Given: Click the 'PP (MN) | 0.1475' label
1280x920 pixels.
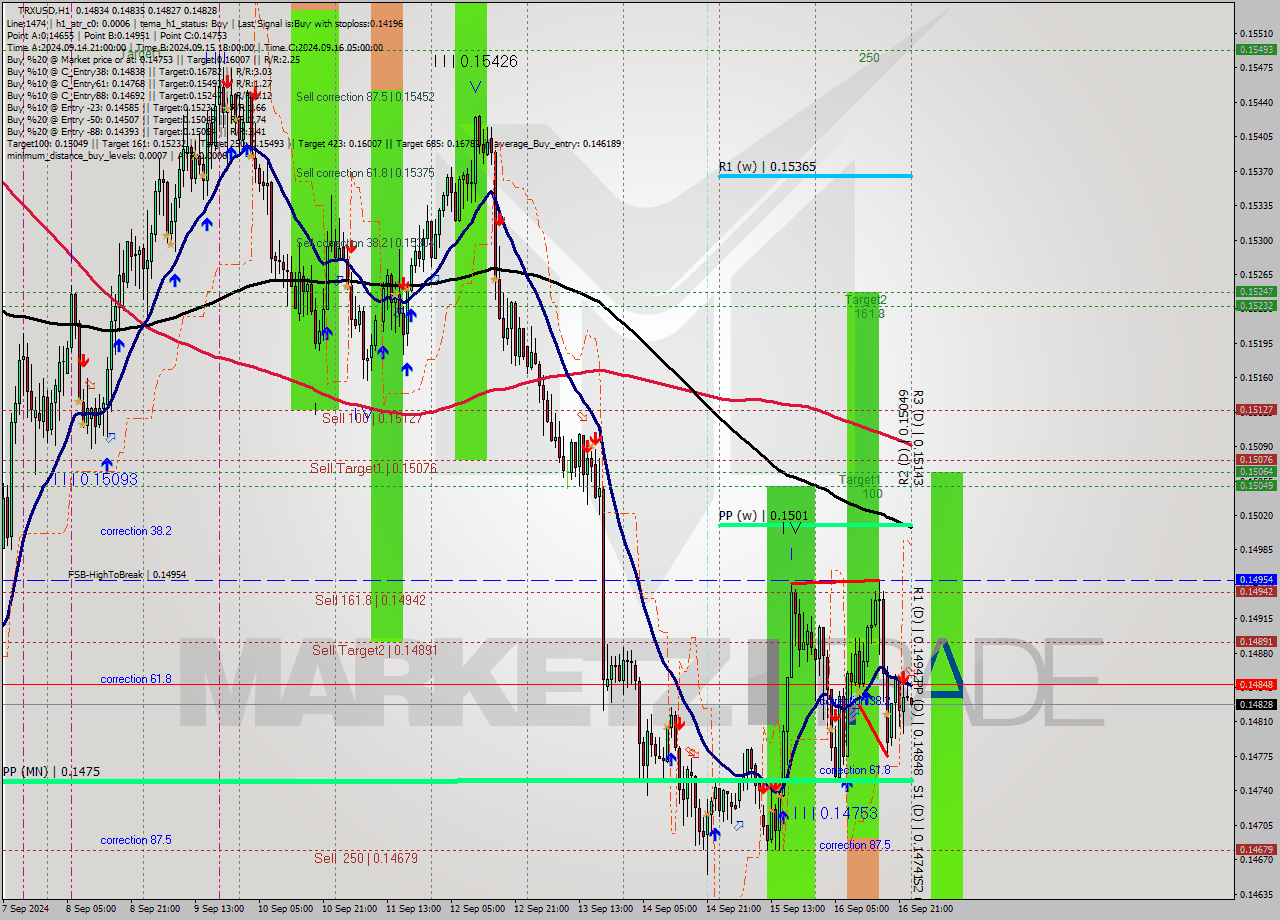Looking at the screenshot, I should 51,772.
